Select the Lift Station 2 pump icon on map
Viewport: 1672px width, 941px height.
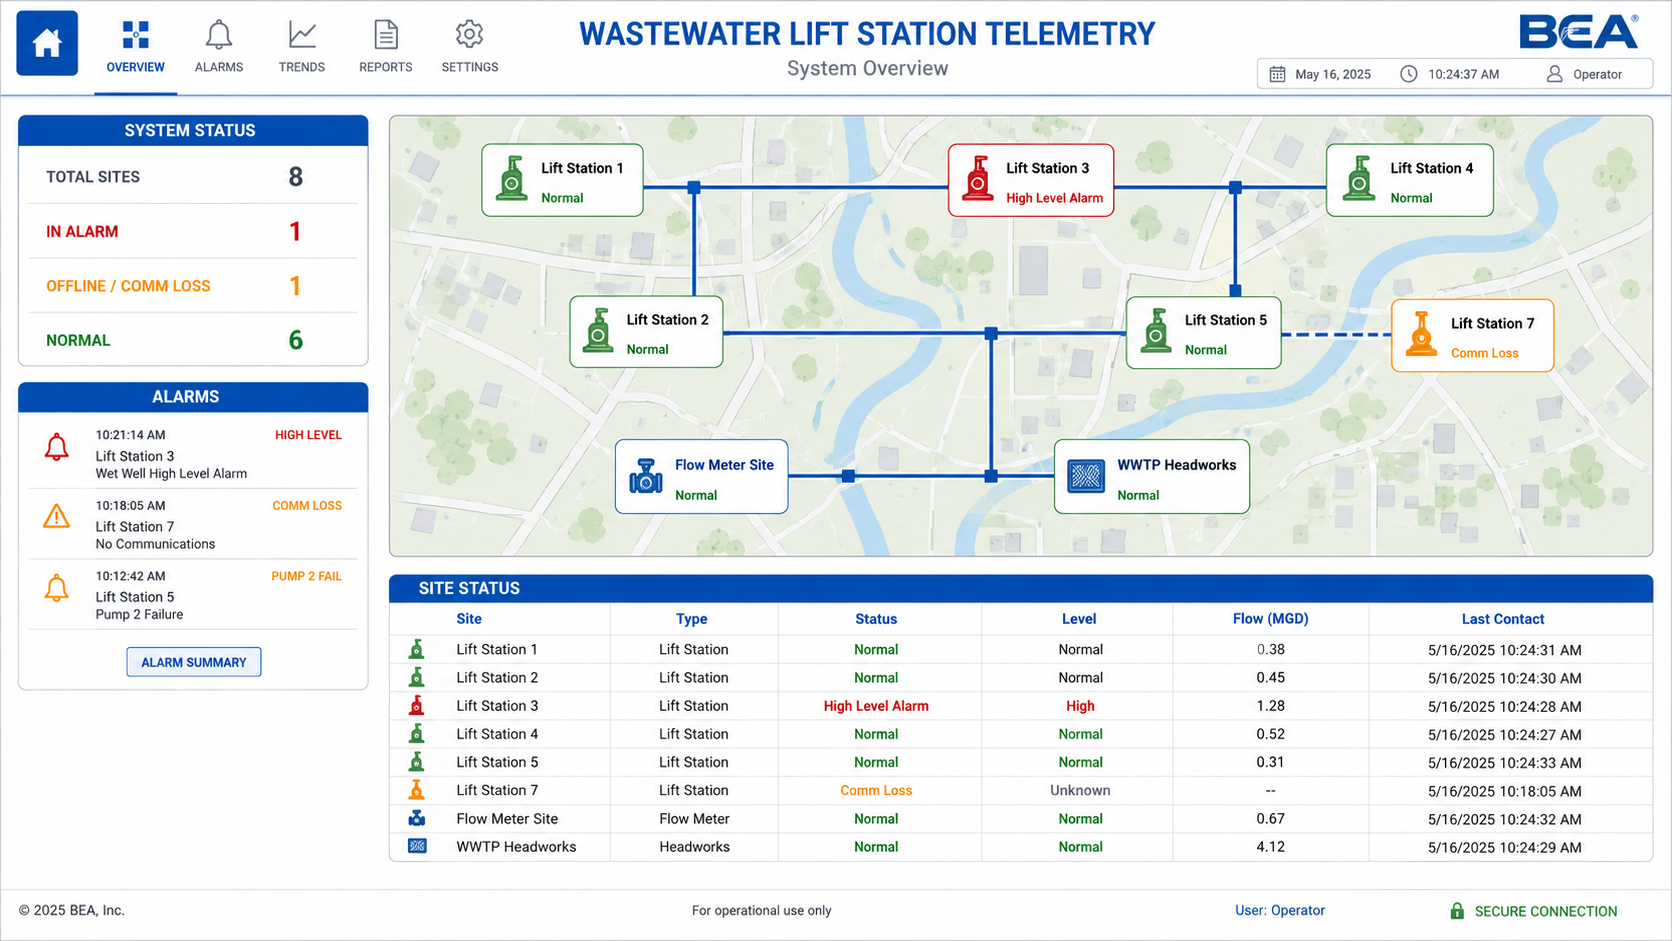click(598, 330)
